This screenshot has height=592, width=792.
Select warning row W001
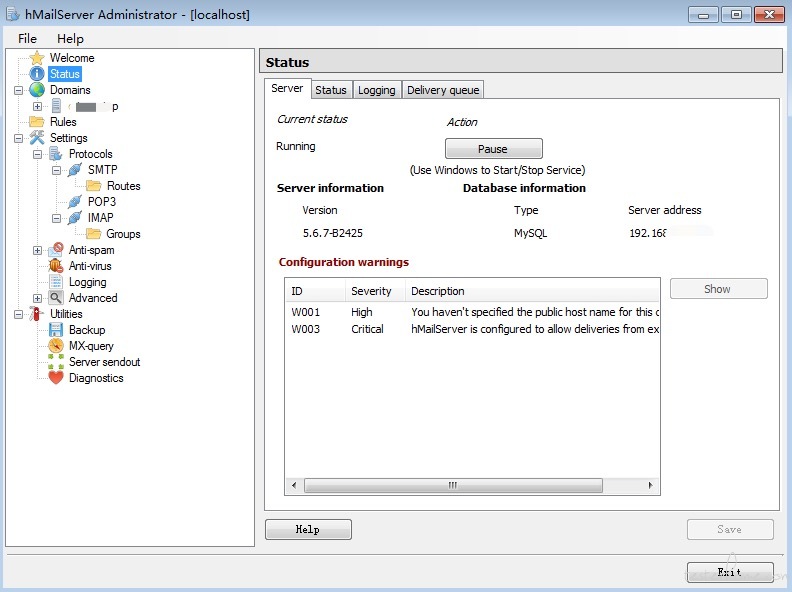472,312
